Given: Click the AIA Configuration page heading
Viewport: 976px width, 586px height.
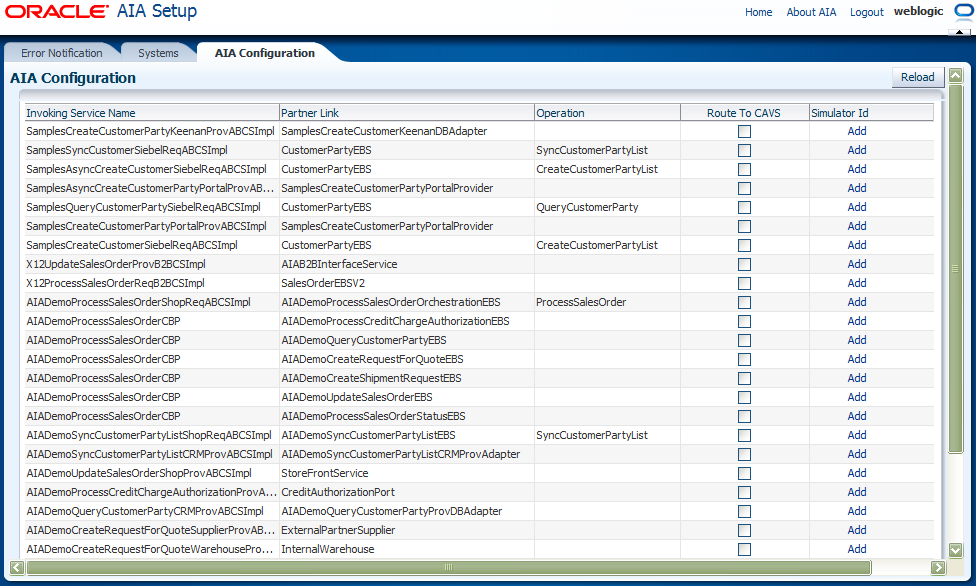Looking at the screenshot, I should click(x=73, y=78).
